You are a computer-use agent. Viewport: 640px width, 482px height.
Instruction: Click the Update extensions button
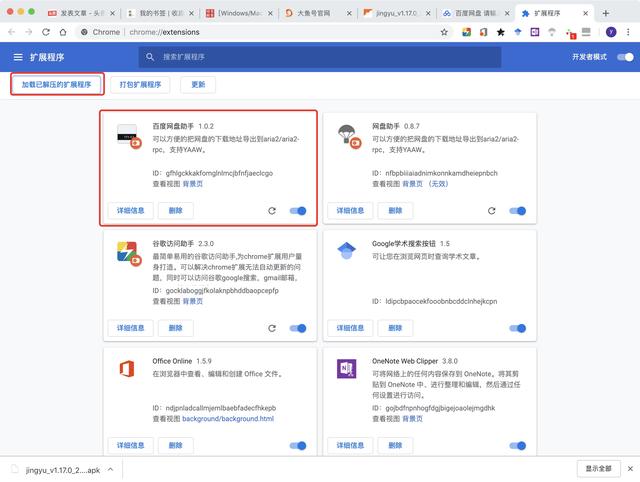click(198, 84)
